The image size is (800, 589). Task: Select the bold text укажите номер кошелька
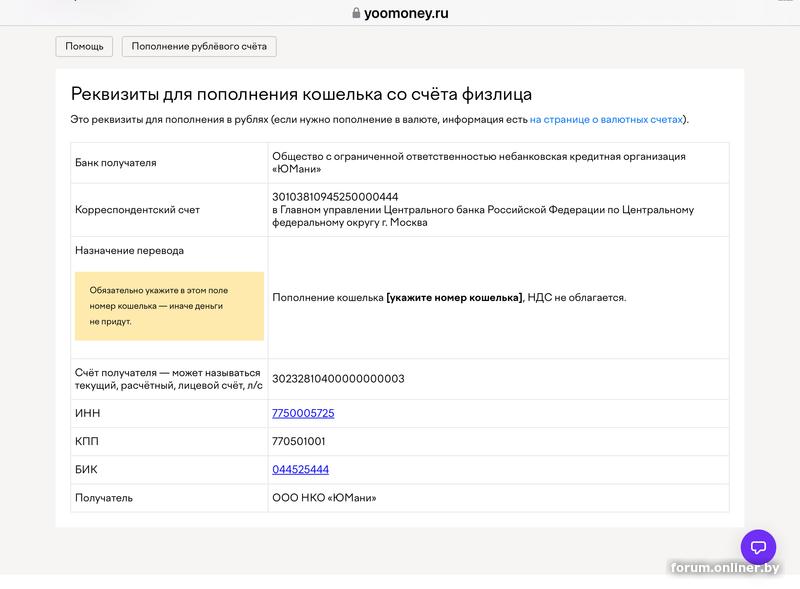pyautogui.click(x=454, y=298)
